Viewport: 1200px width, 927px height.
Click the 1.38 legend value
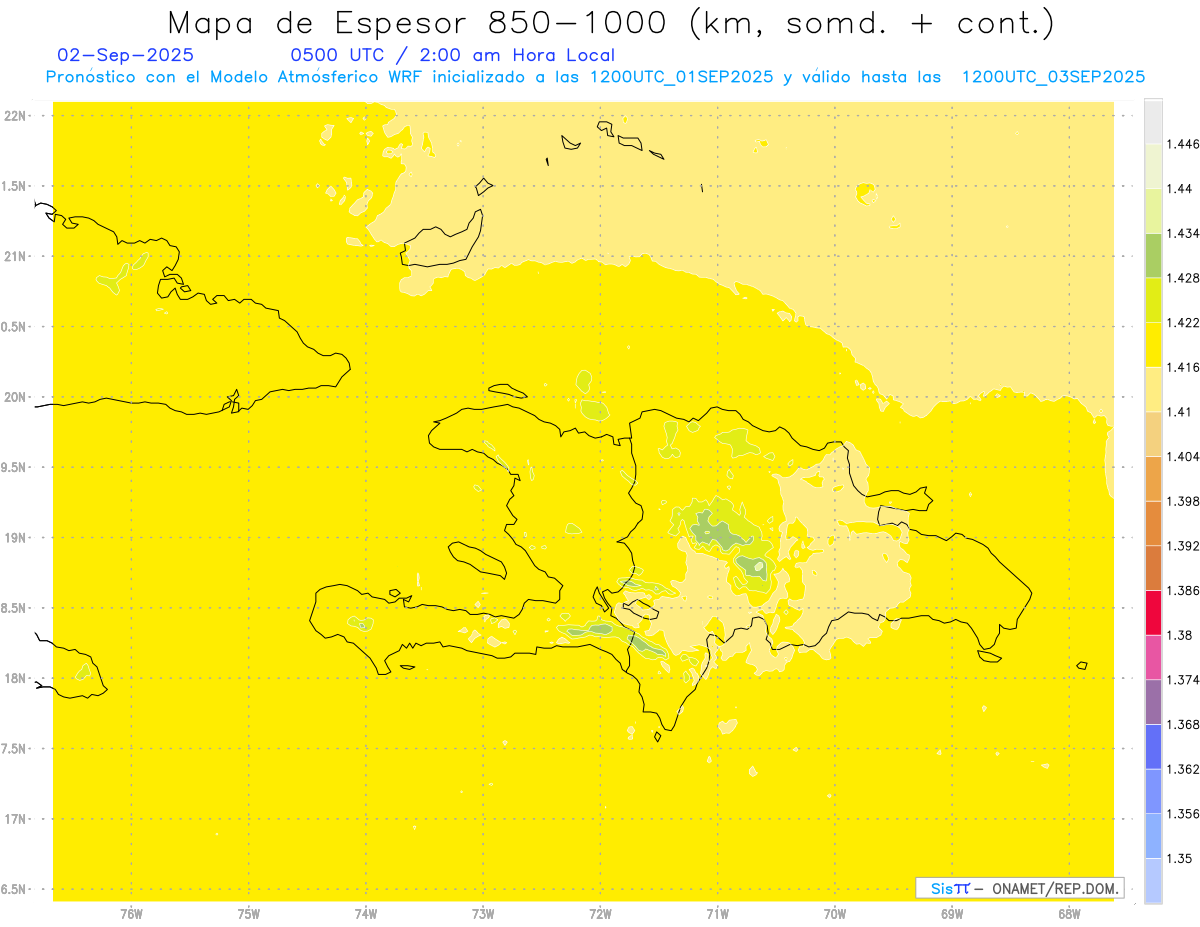(1180, 635)
